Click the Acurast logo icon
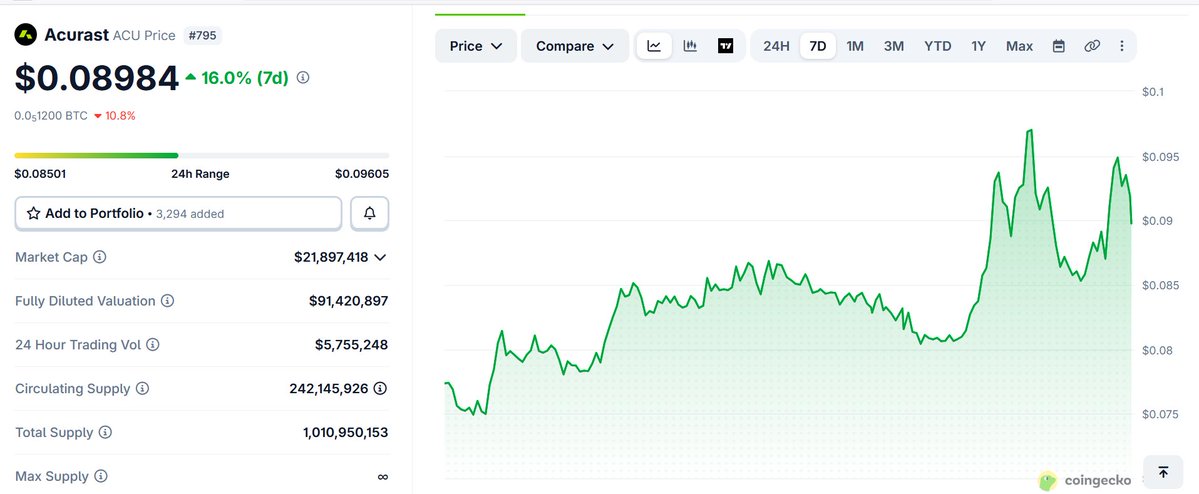Screen dimensions: 1199x494 click(x=26, y=34)
